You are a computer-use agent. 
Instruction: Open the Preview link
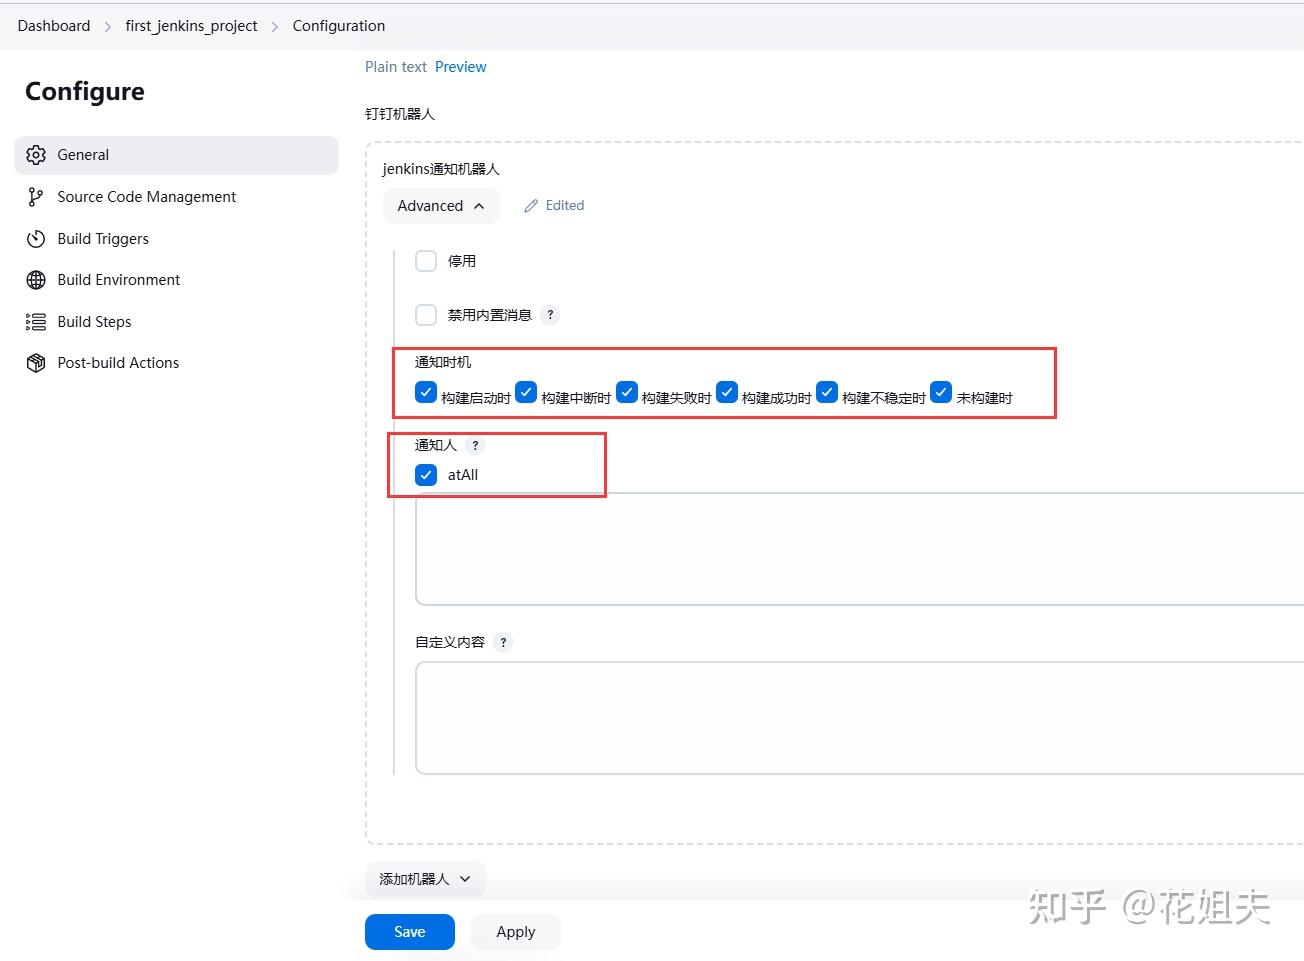[x=461, y=67]
